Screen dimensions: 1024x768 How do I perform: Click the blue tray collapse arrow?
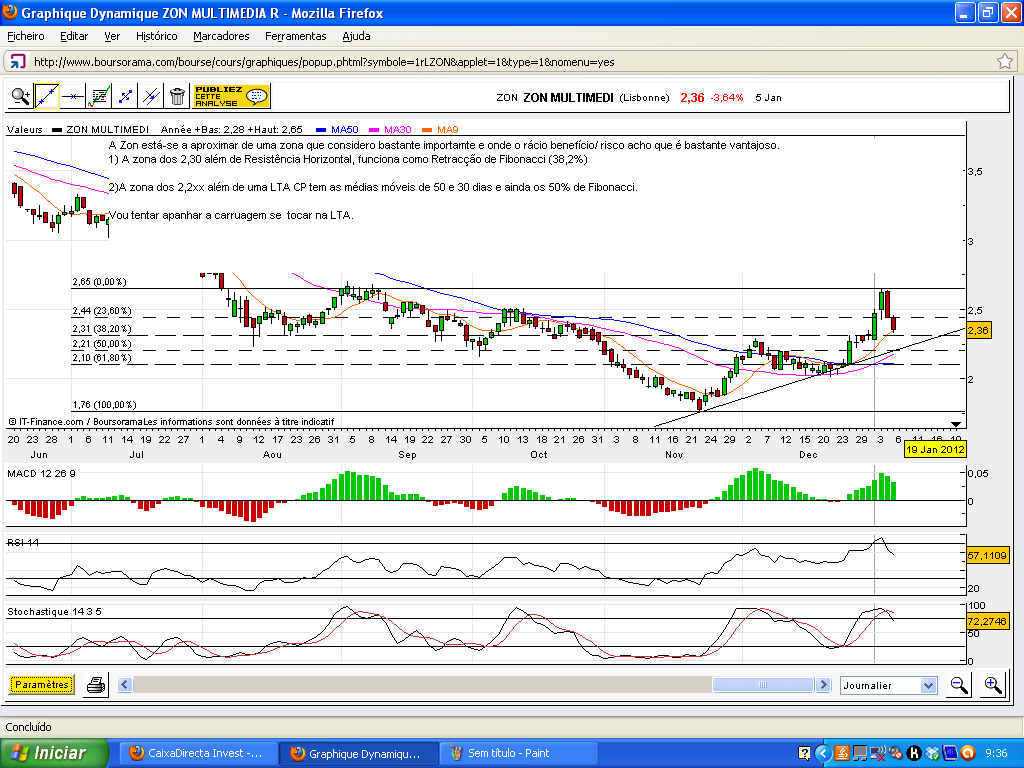[823, 754]
